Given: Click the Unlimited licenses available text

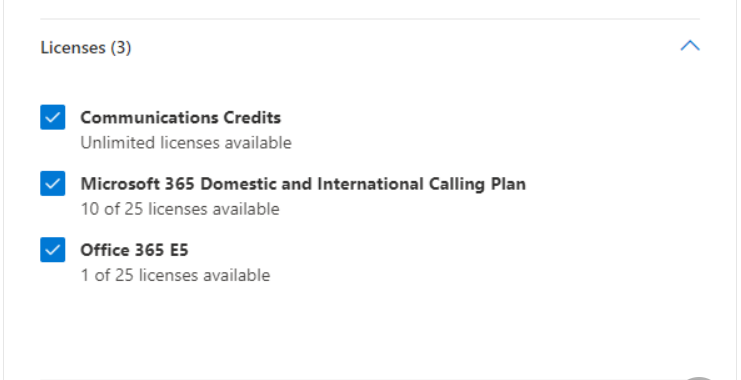Looking at the screenshot, I should [x=186, y=143].
